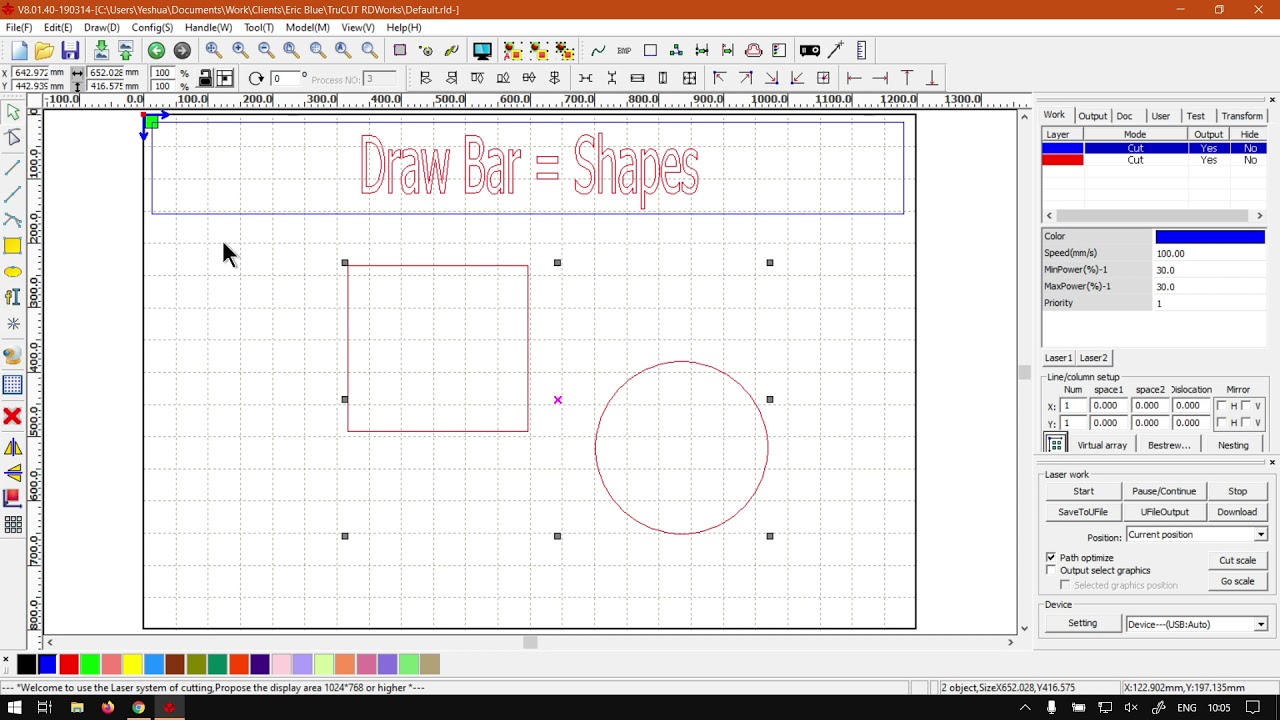Screen dimensions: 1280x720
Task: Open the preview monitor icon
Action: click(x=482, y=51)
